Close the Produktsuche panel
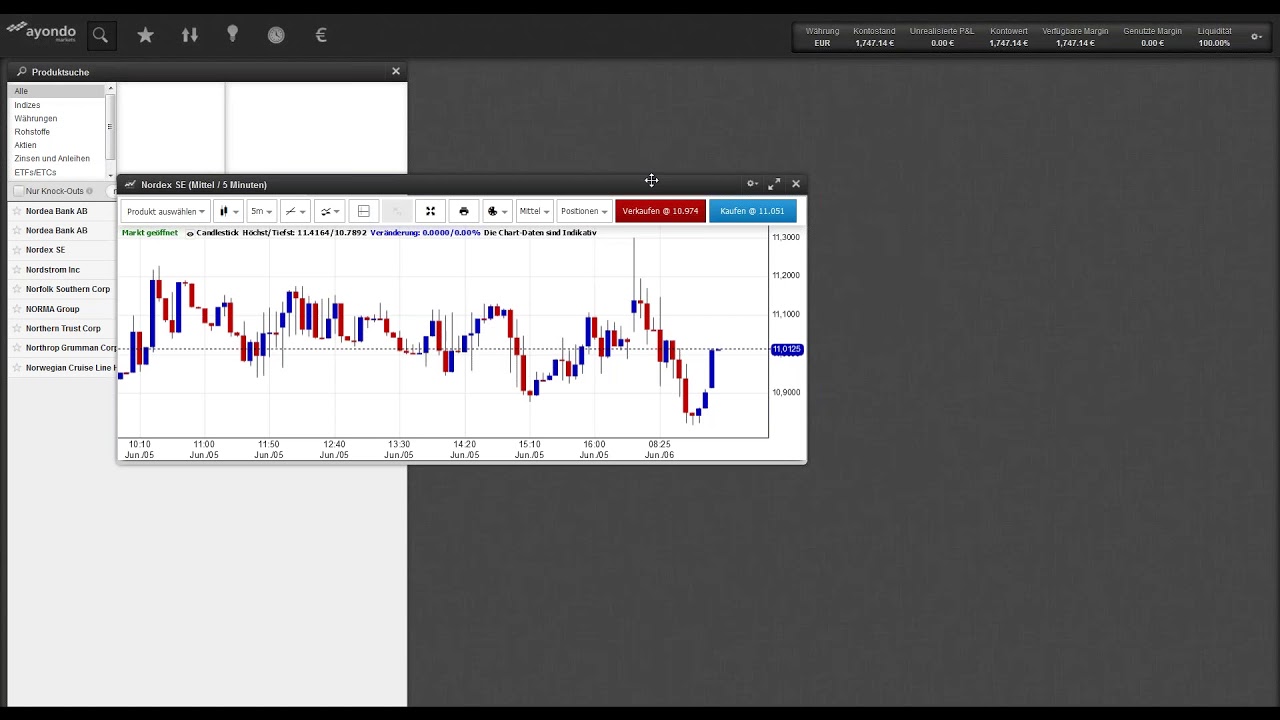This screenshot has height=720, width=1280. click(x=396, y=71)
